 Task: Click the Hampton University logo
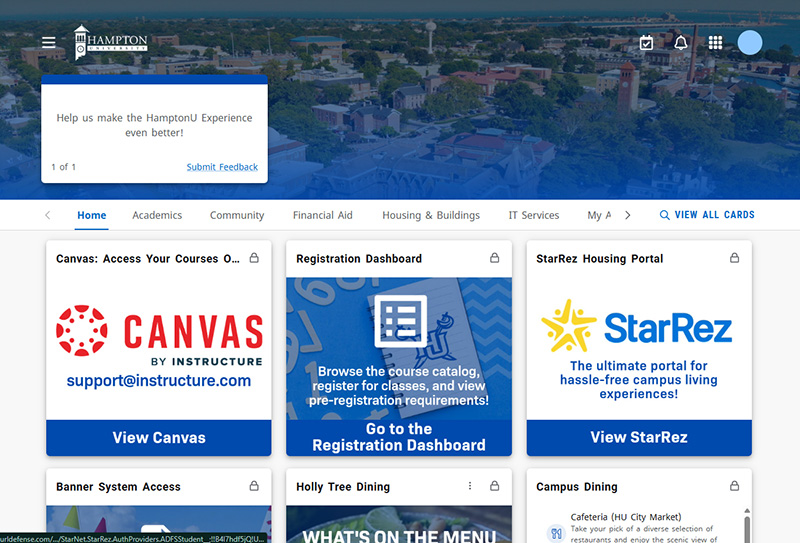click(x=111, y=42)
